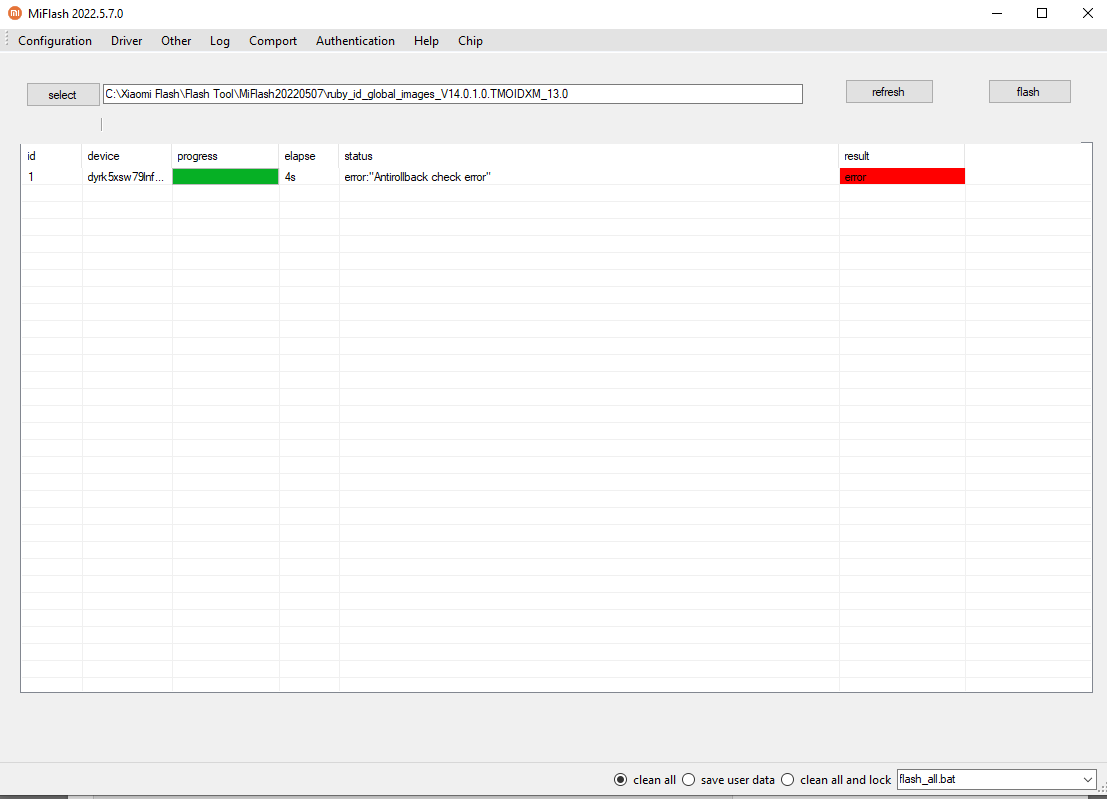
Task: Expand the flash_all.bat script dropdown
Action: pos(1088,779)
